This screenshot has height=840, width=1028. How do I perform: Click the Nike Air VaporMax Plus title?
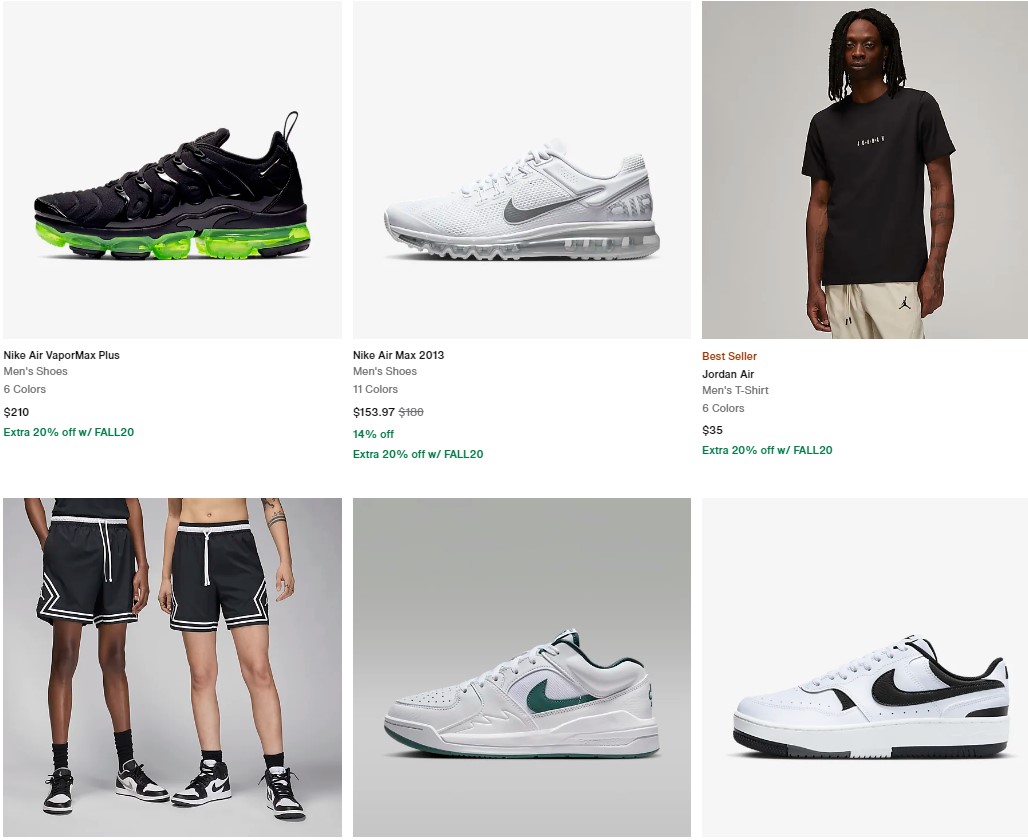(x=62, y=355)
